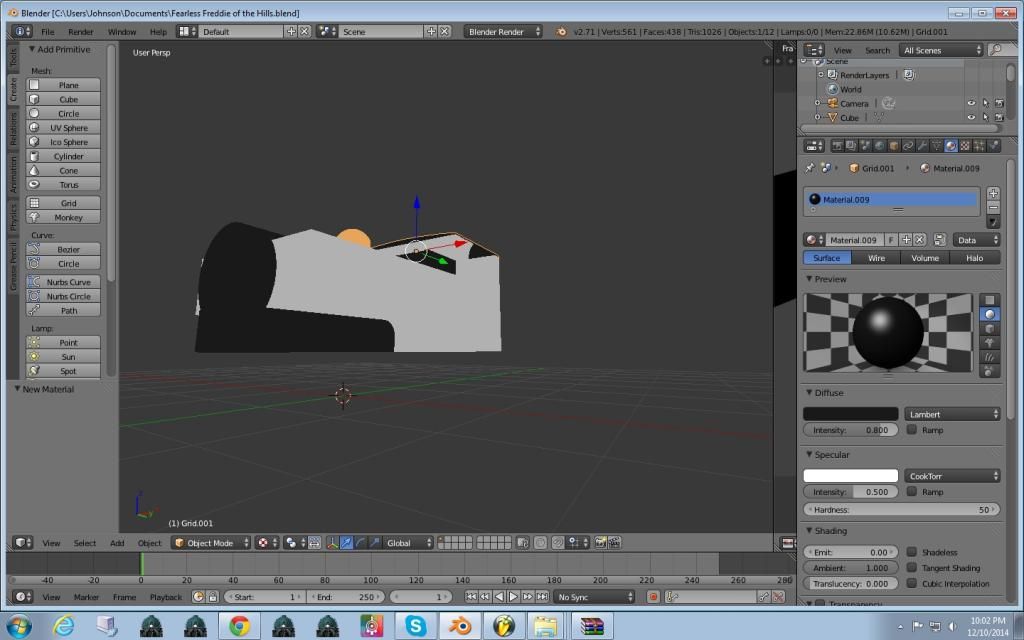
Task: Open the Object Mode dropdown
Action: pyautogui.click(x=212, y=543)
